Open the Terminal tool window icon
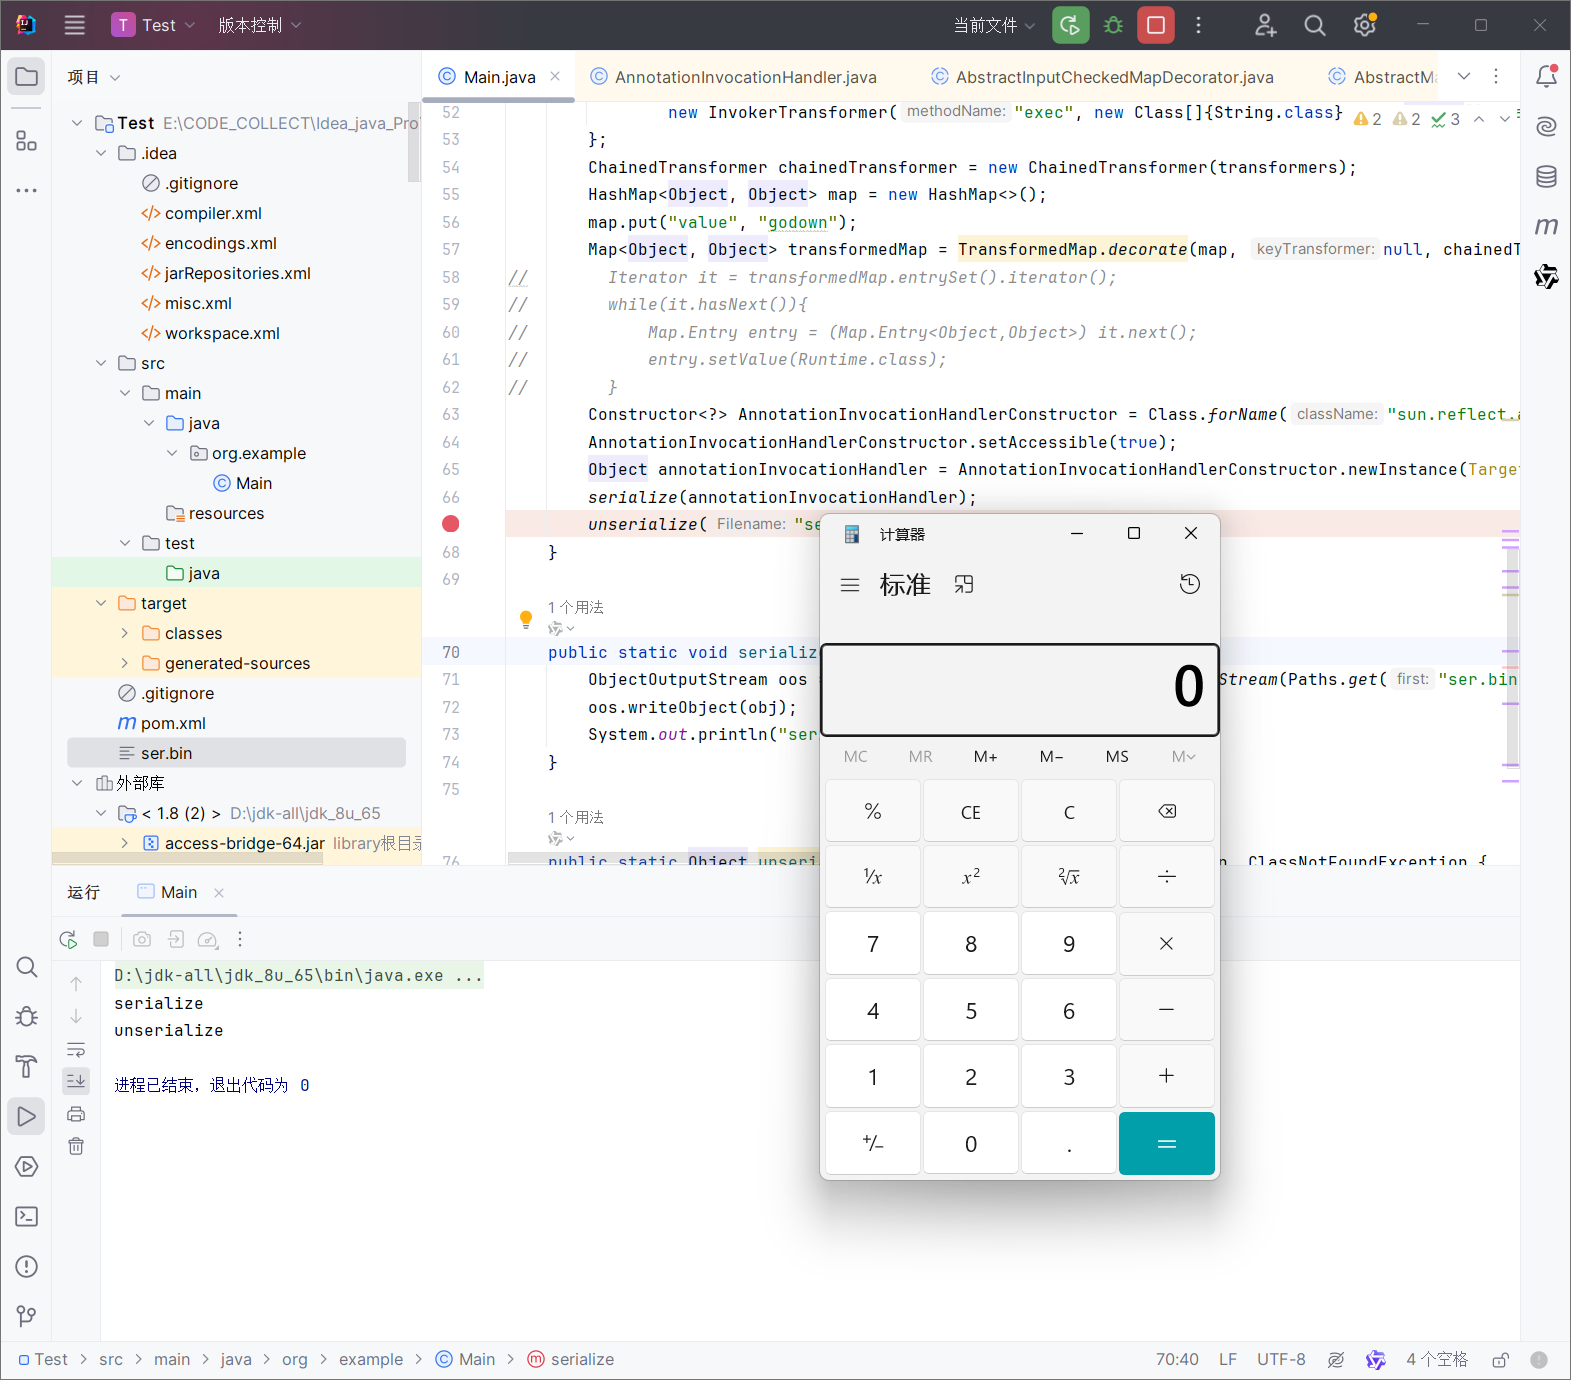 (27, 1216)
